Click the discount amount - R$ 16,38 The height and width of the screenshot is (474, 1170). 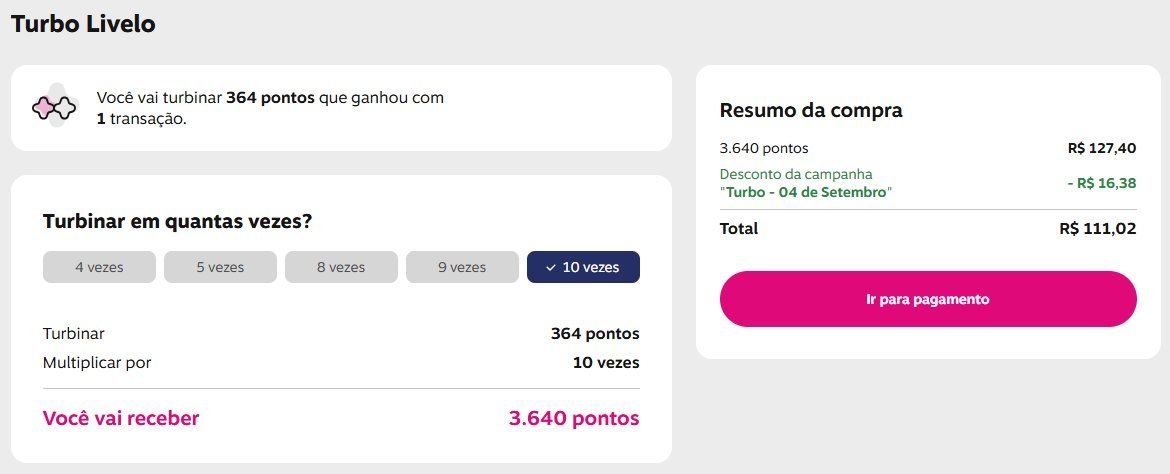(x=1101, y=183)
